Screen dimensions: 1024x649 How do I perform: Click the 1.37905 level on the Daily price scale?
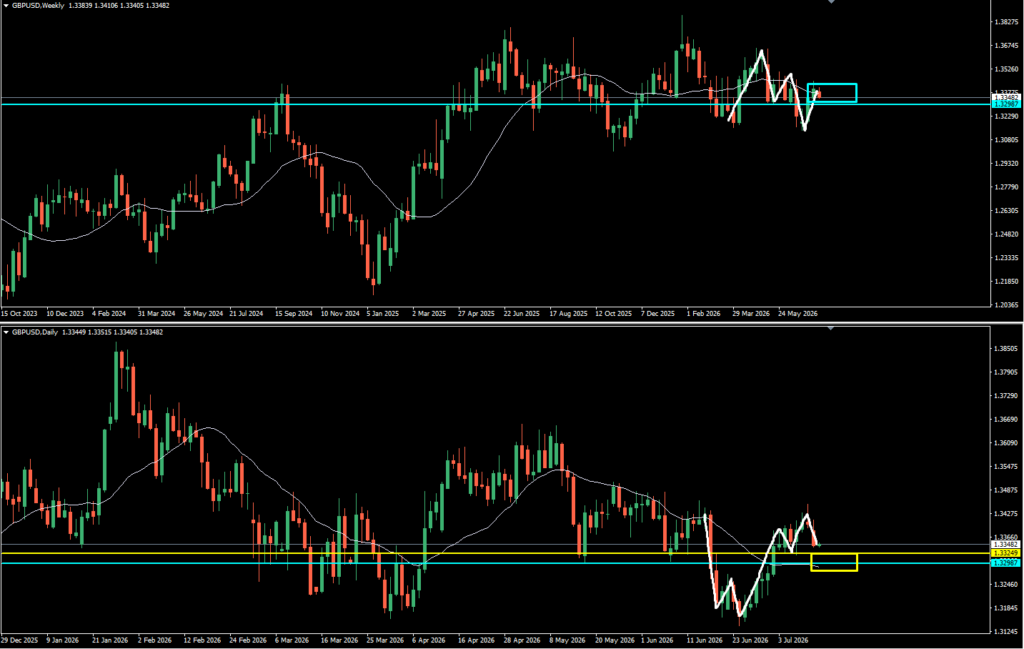1006,372
